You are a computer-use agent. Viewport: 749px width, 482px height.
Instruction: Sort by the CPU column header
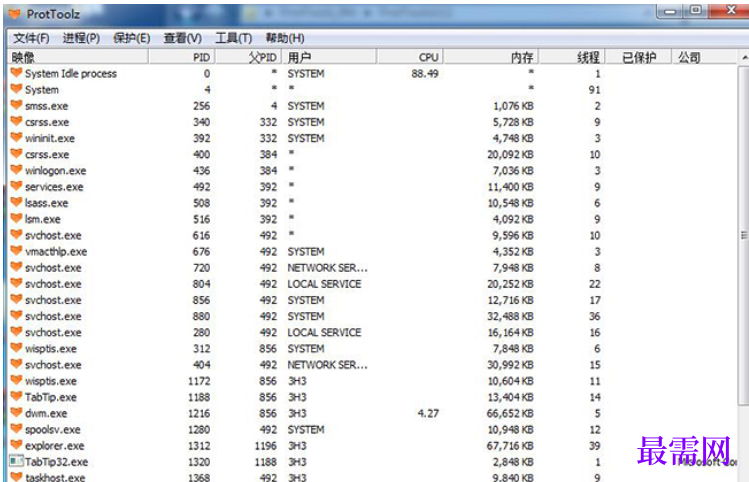pos(410,57)
